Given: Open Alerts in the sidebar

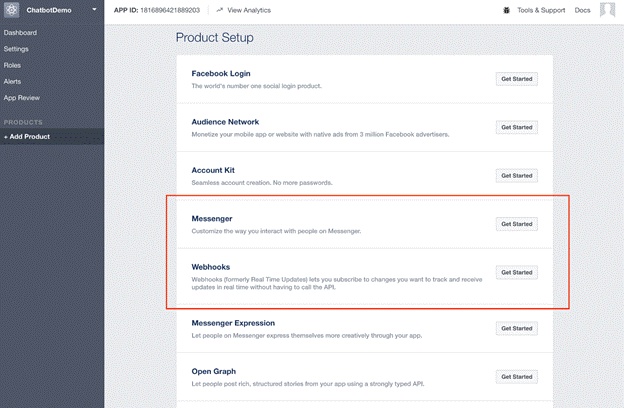Looking at the screenshot, I should 12,82.
